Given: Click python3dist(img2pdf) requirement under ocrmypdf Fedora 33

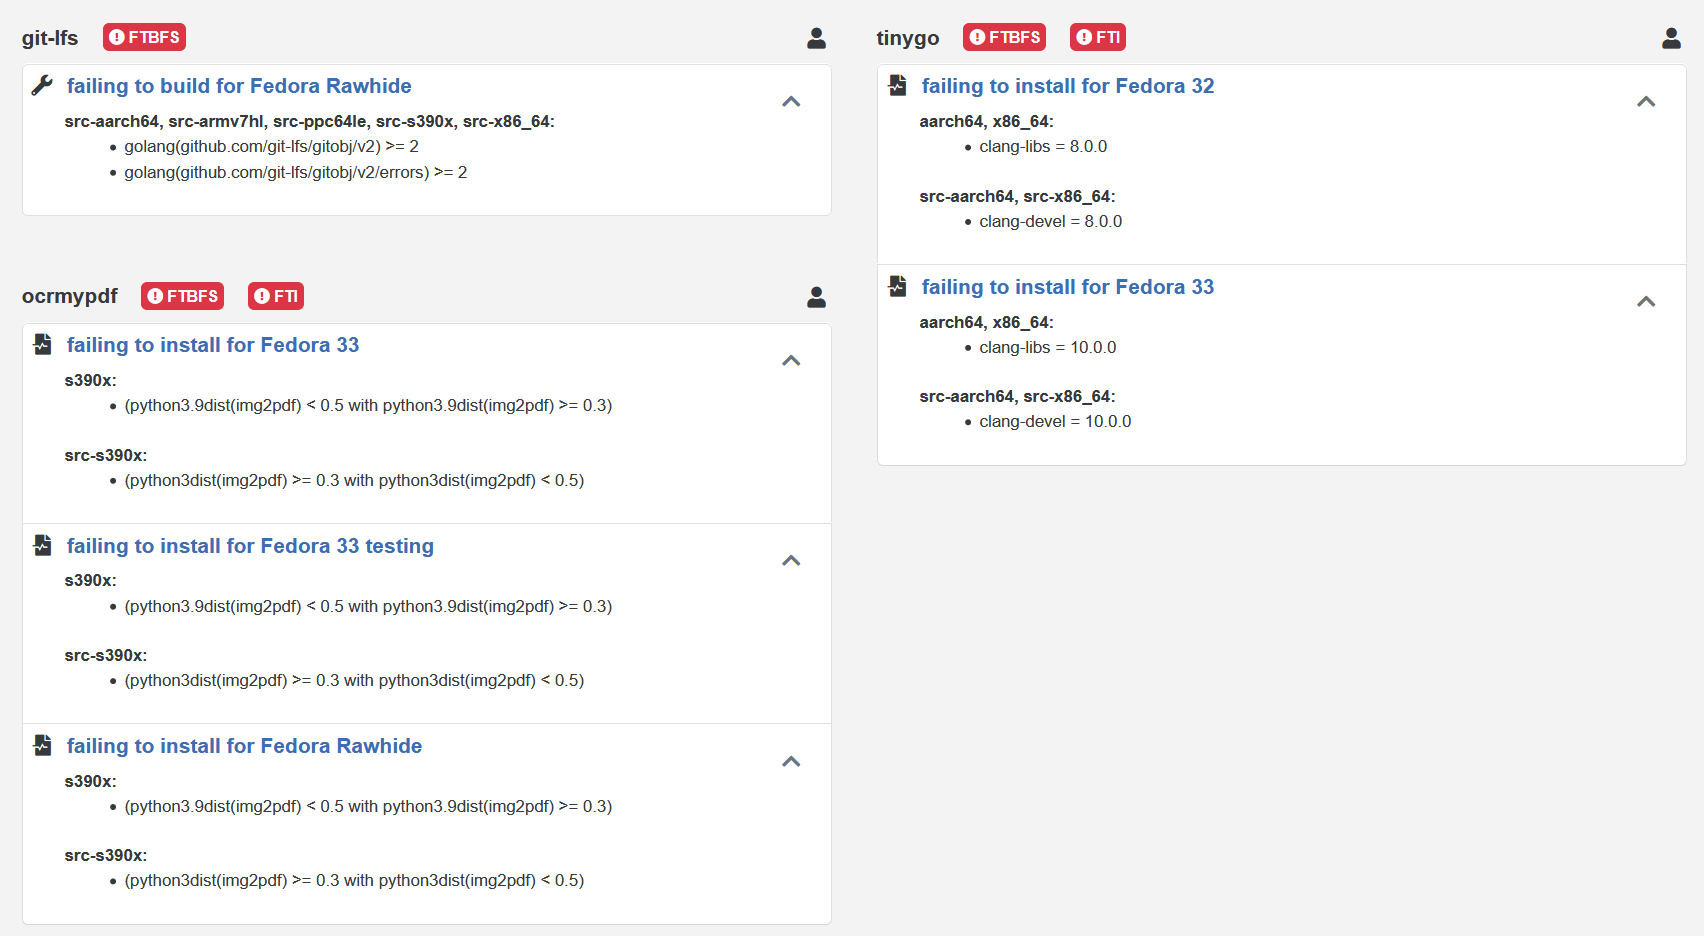Looking at the screenshot, I should click(355, 480).
